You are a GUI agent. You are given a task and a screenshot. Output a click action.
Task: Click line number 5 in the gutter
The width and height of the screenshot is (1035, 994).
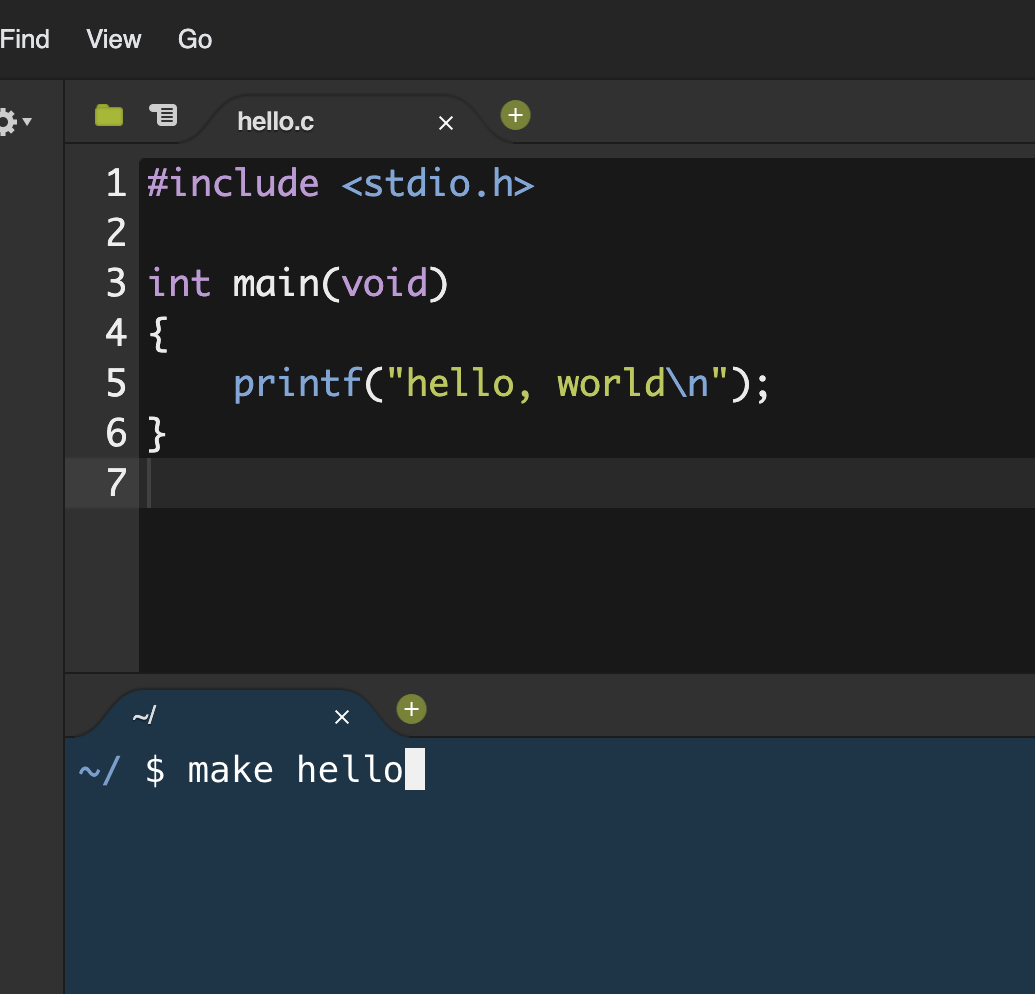pos(115,383)
